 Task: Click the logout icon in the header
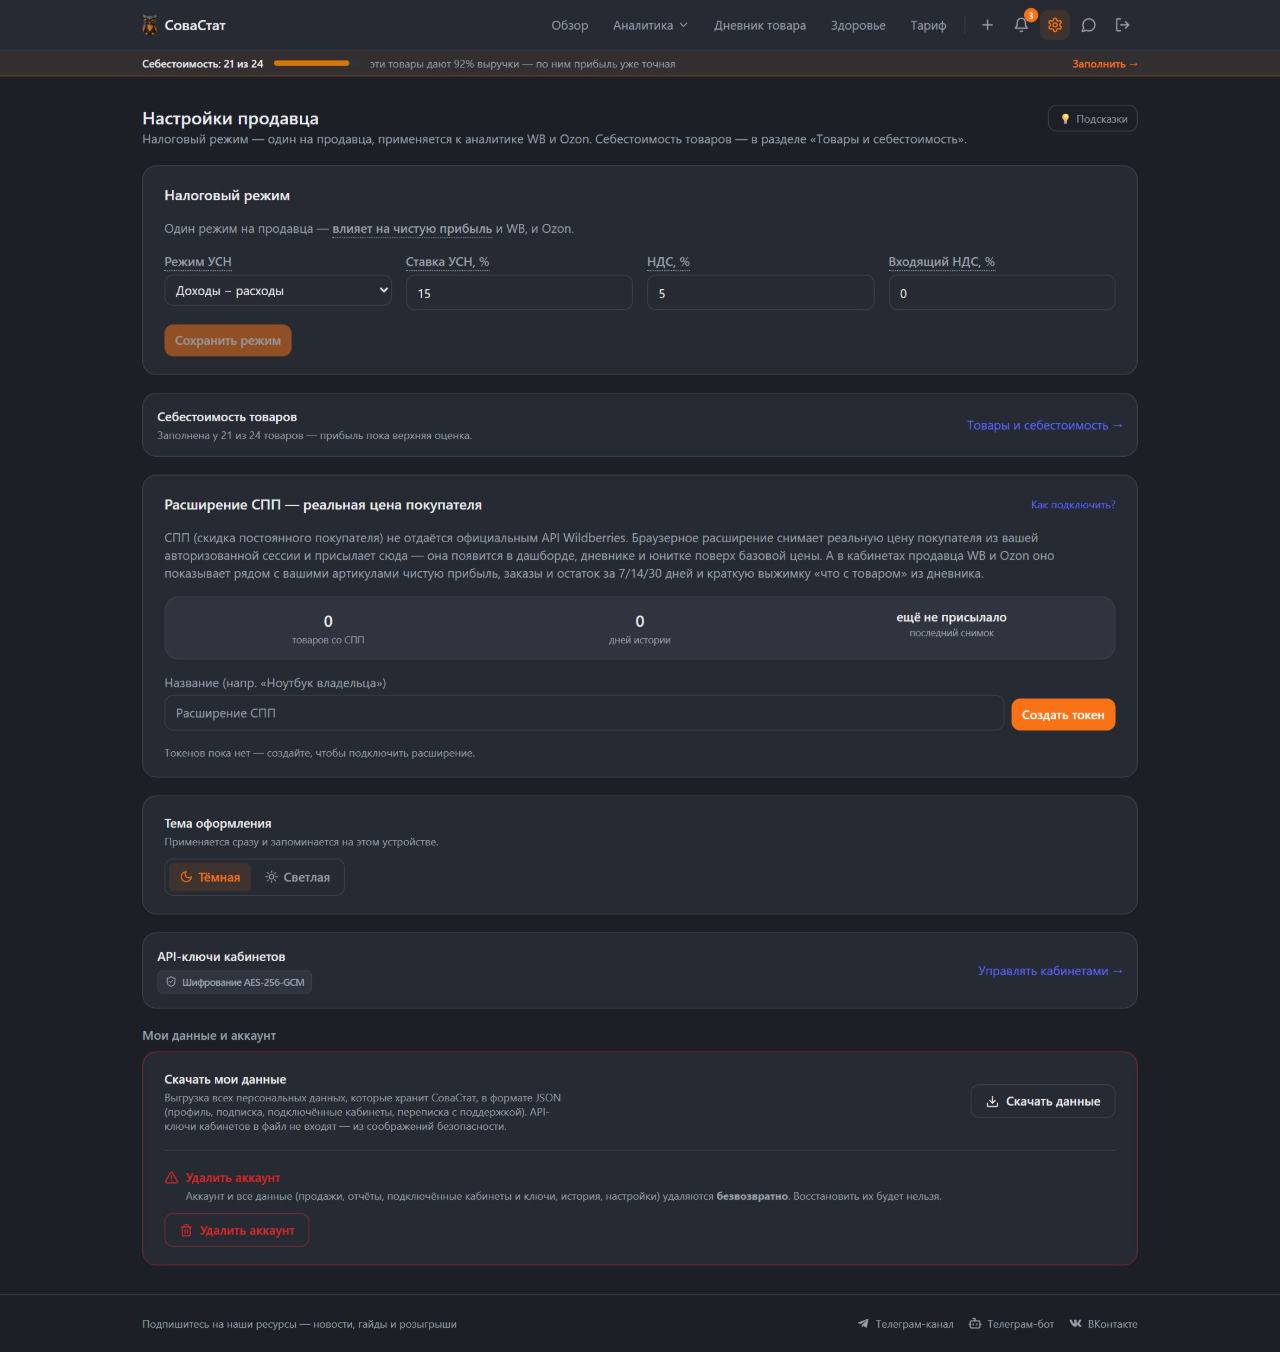click(x=1123, y=25)
